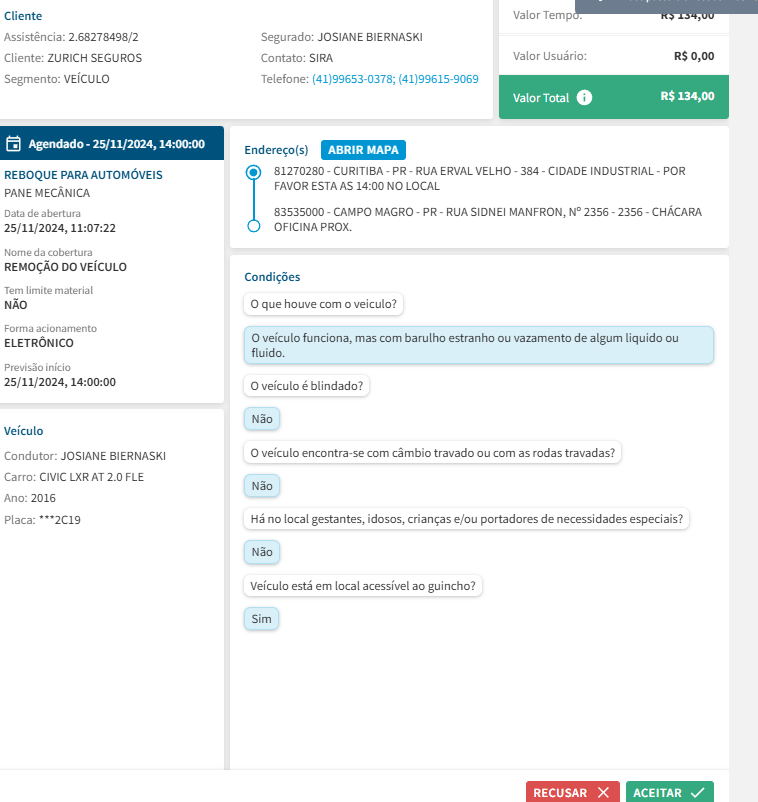The width and height of the screenshot is (758, 802).
Task: Click the origin marker on address route
Action: tap(253, 173)
